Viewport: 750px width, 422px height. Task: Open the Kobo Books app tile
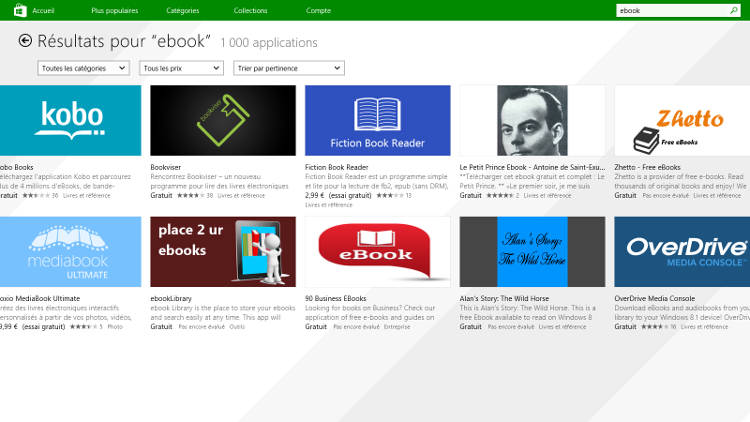pyautogui.click(x=70, y=120)
